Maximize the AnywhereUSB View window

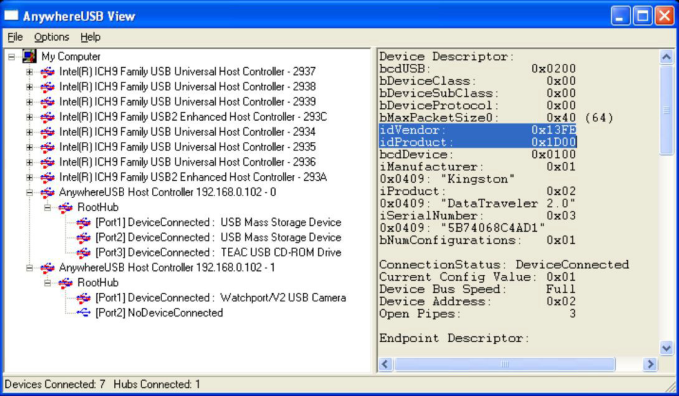(643, 16)
